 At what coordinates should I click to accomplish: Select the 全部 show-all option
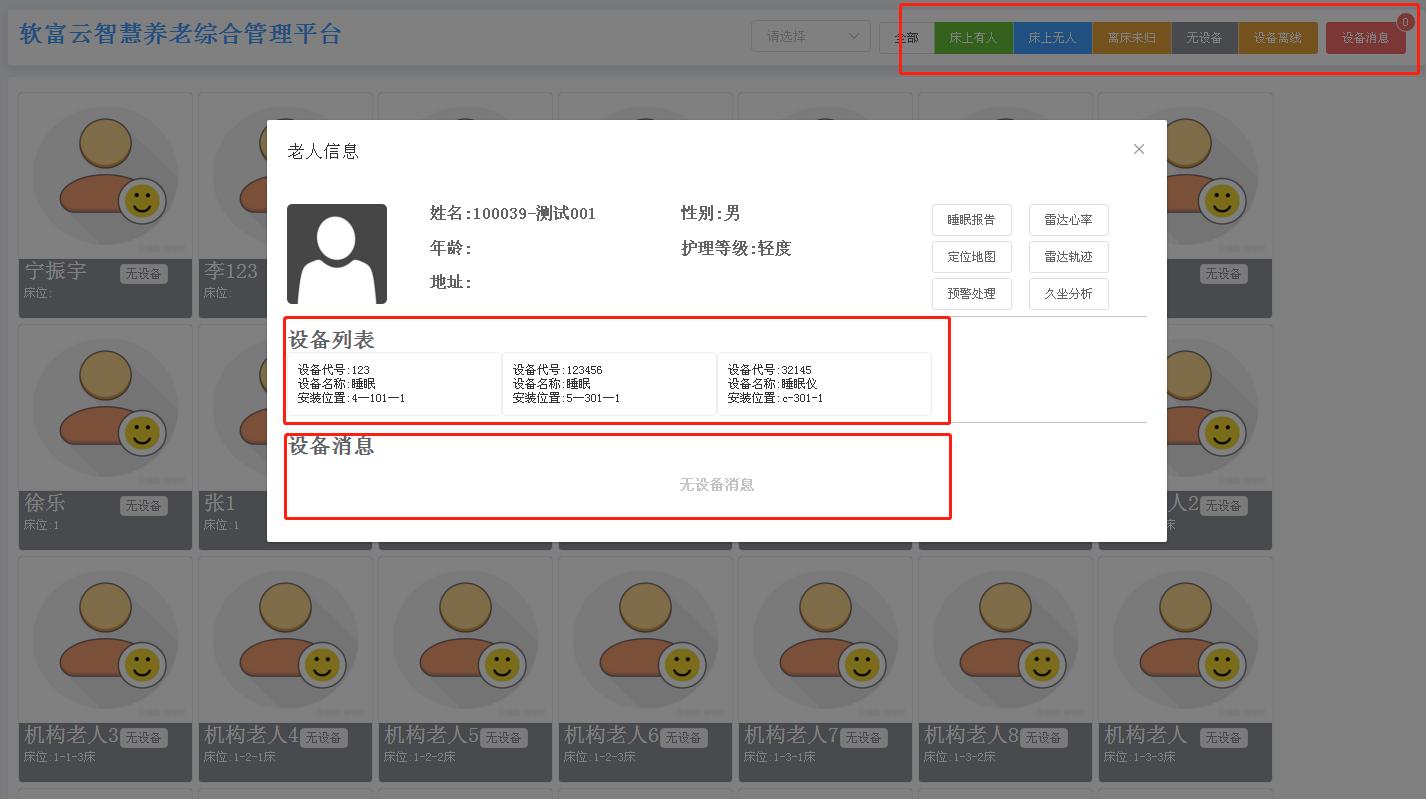[x=906, y=37]
